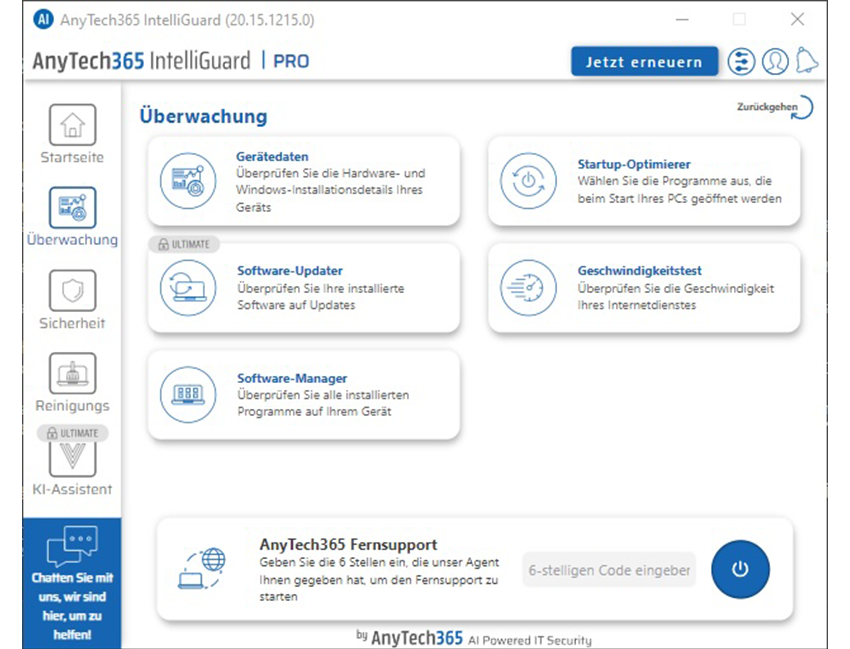Click the Software-Updater laptop icon

188,288
